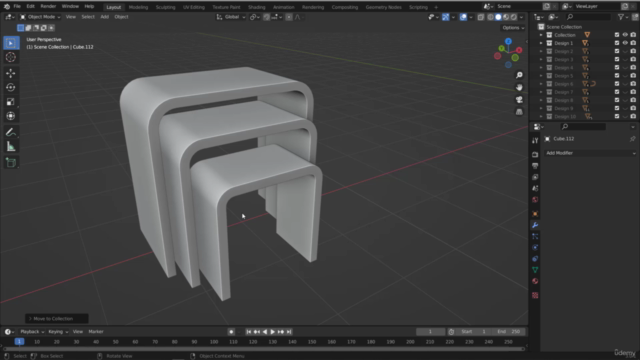Open the viewport Object menu

121,17
